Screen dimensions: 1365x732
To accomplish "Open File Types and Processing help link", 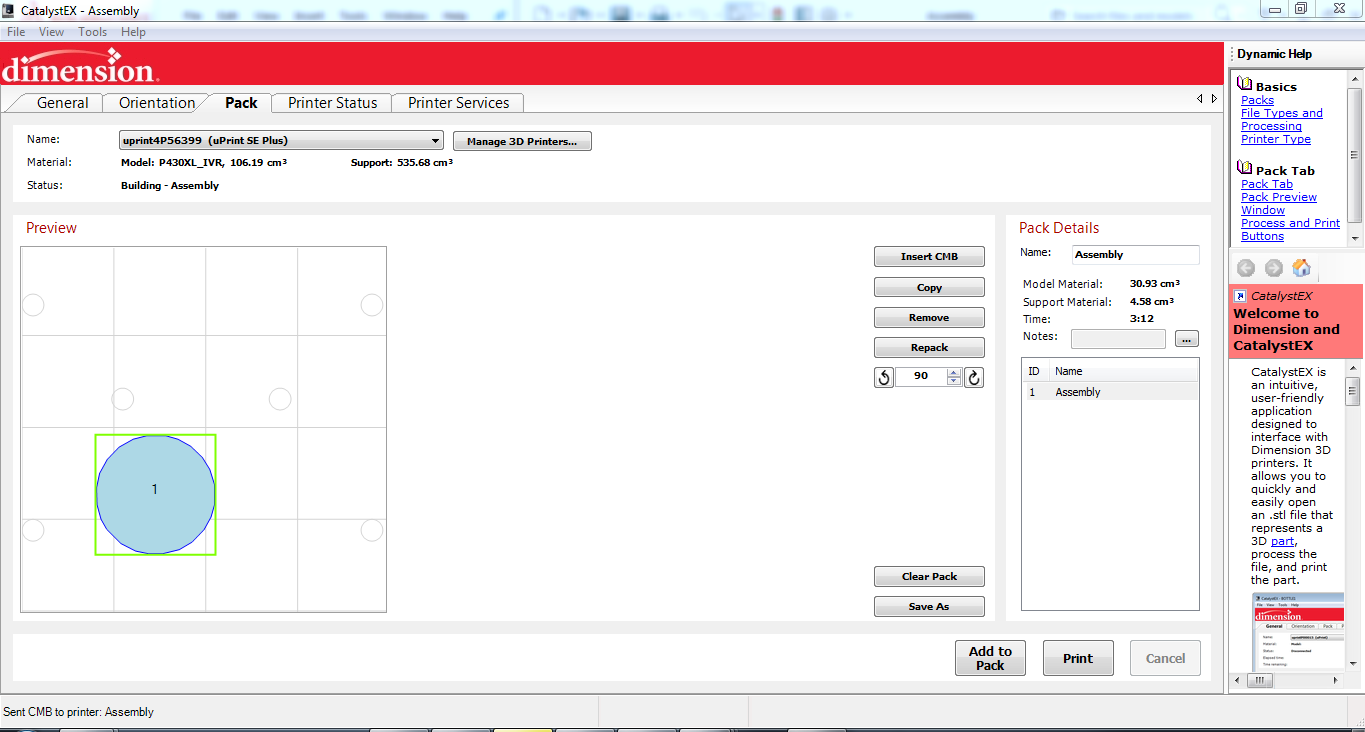I will [1281, 120].
